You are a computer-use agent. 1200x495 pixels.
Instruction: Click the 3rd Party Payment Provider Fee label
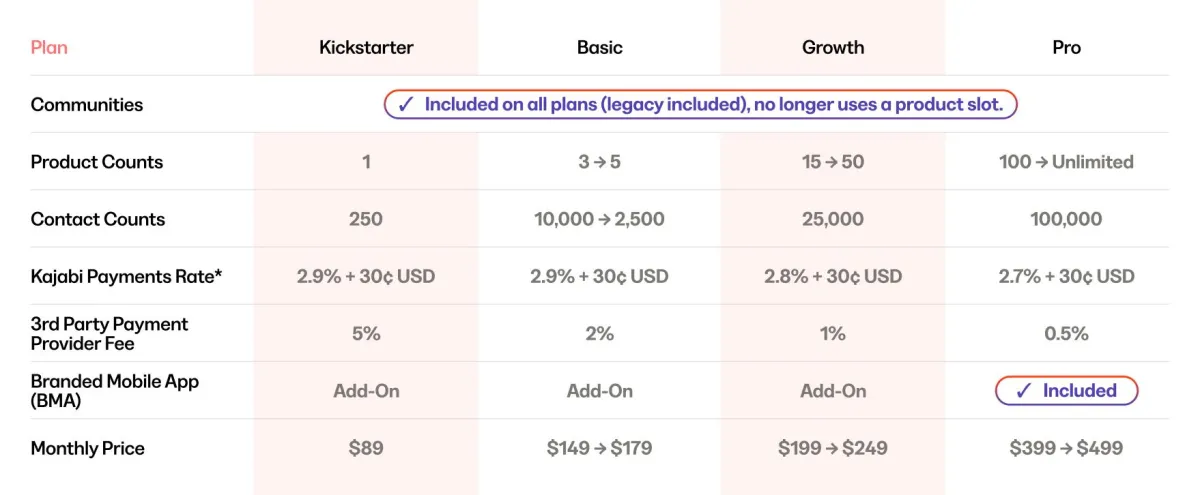click(x=110, y=333)
